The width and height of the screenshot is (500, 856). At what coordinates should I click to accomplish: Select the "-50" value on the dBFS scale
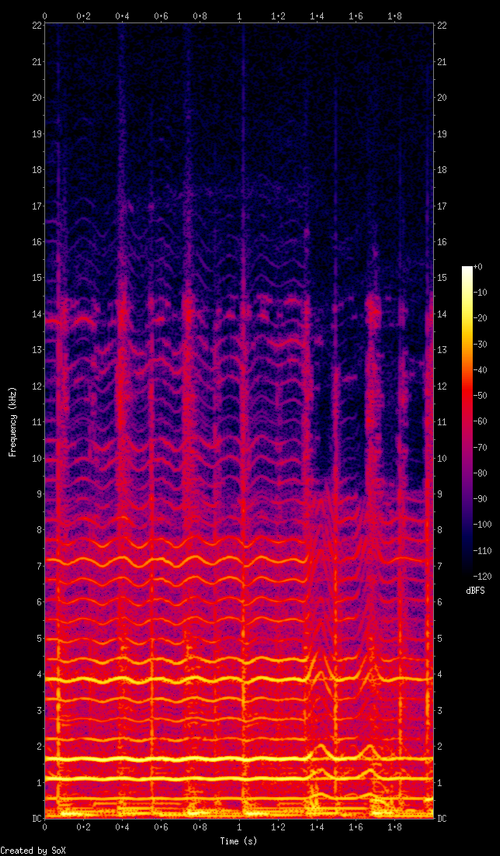tap(480, 396)
